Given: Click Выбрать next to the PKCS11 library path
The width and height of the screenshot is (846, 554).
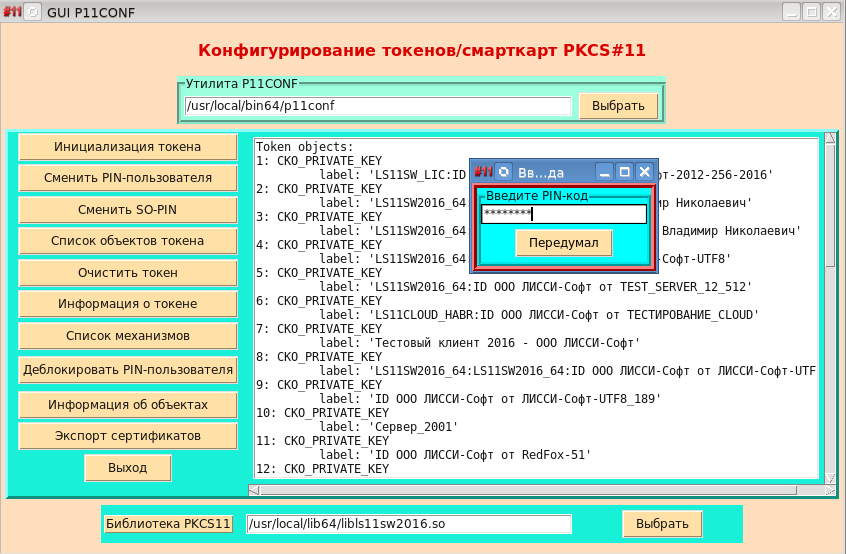Looking at the screenshot, I should [x=662, y=524].
